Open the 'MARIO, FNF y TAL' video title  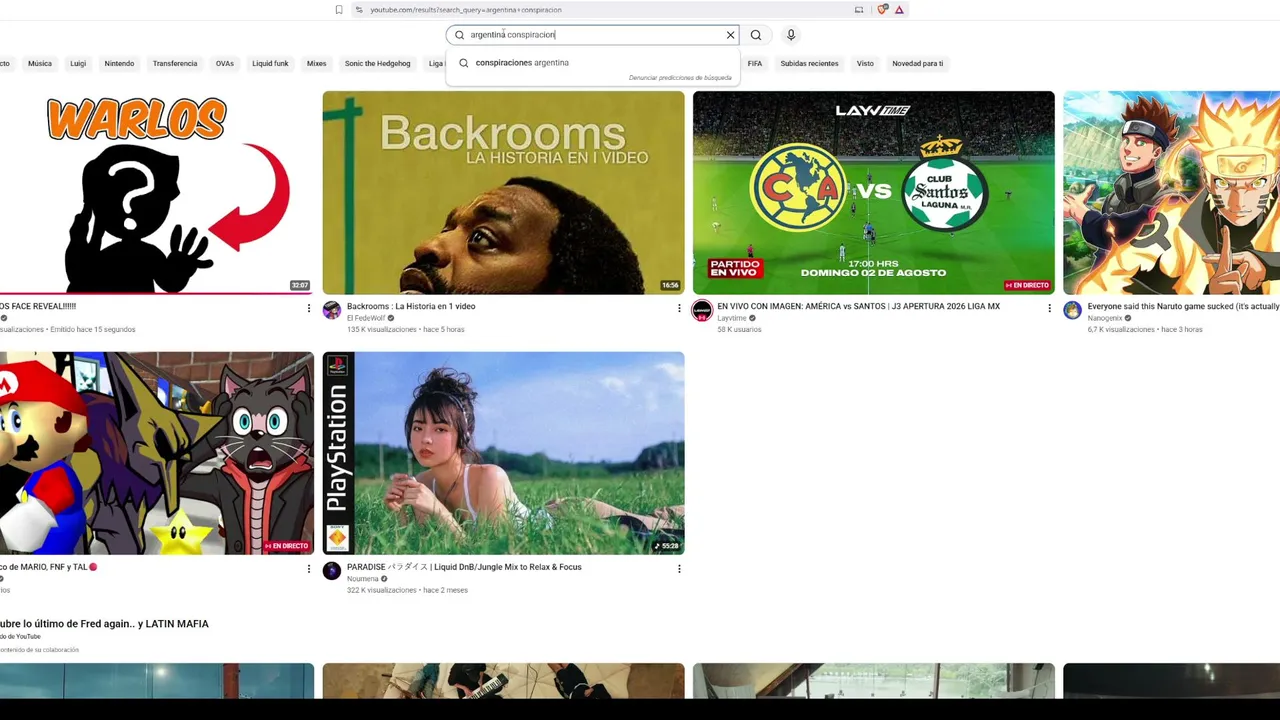click(49, 567)
